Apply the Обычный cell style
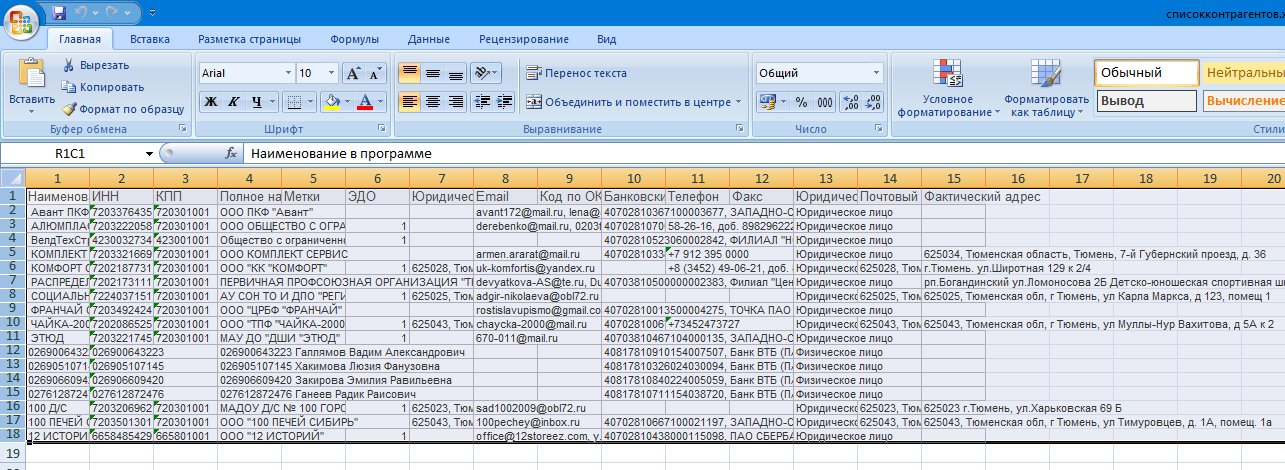The width and height of the screenshot is (1285, 470). pos(1147,73)
